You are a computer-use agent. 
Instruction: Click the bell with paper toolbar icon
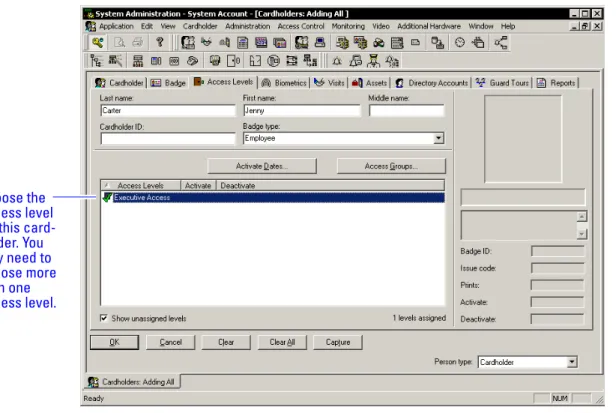pyautogui.click(x=356, y=61)
